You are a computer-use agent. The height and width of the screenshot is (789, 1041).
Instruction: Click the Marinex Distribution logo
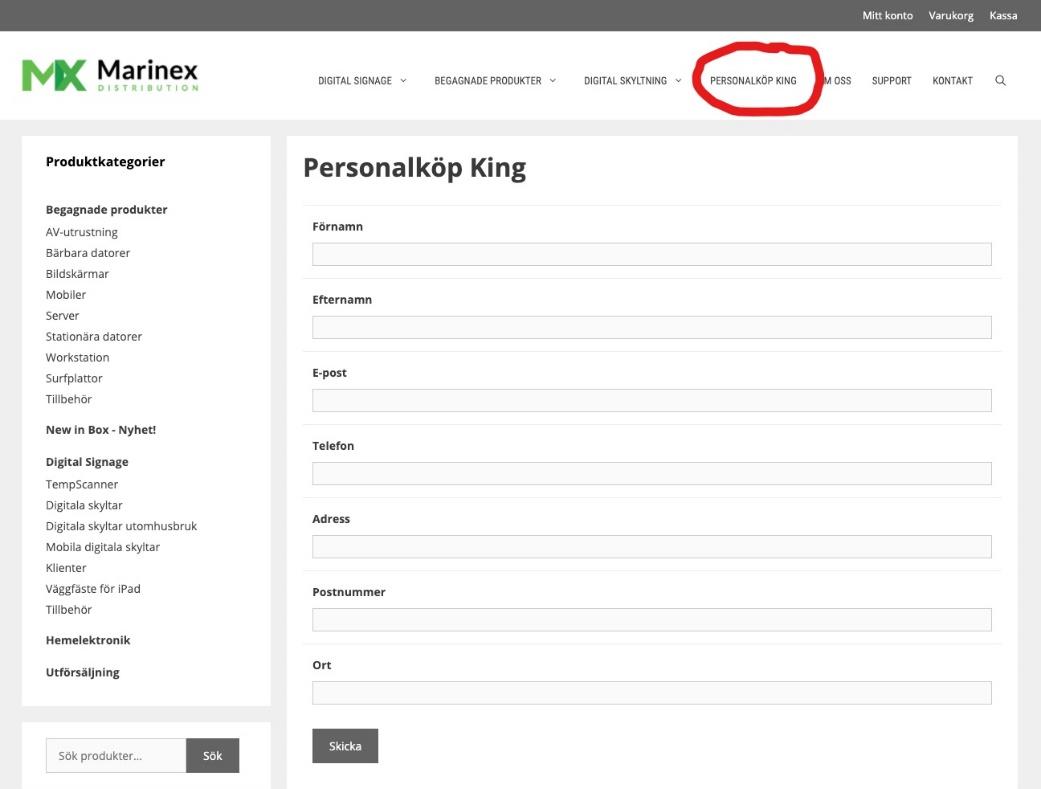pos(110,74)
